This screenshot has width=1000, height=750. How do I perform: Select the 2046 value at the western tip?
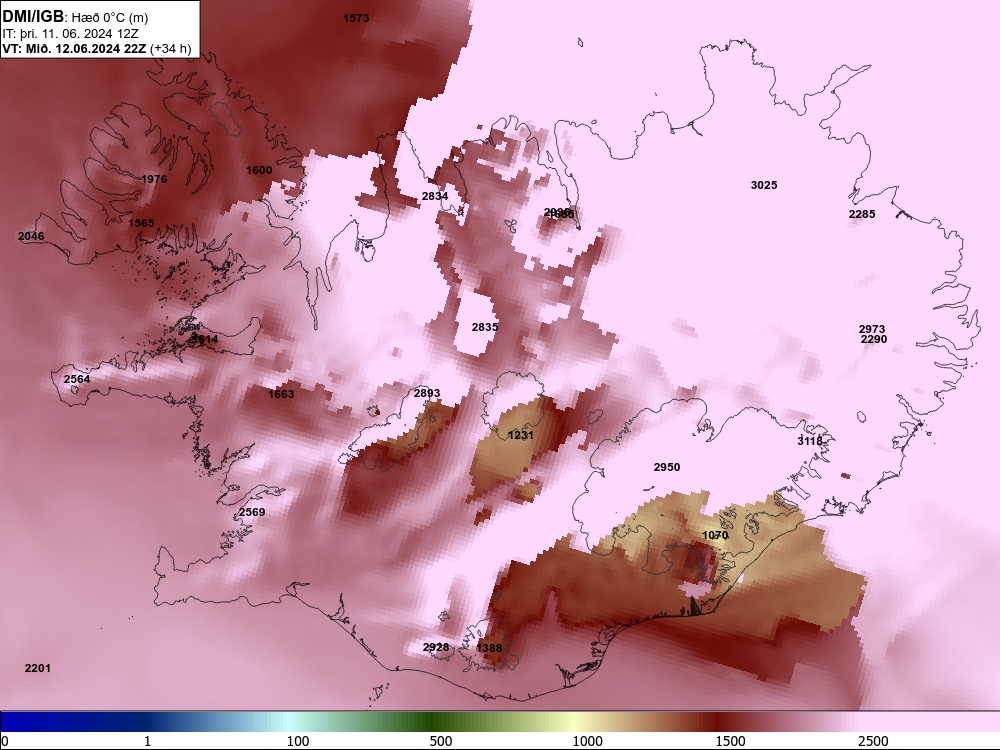31,236
